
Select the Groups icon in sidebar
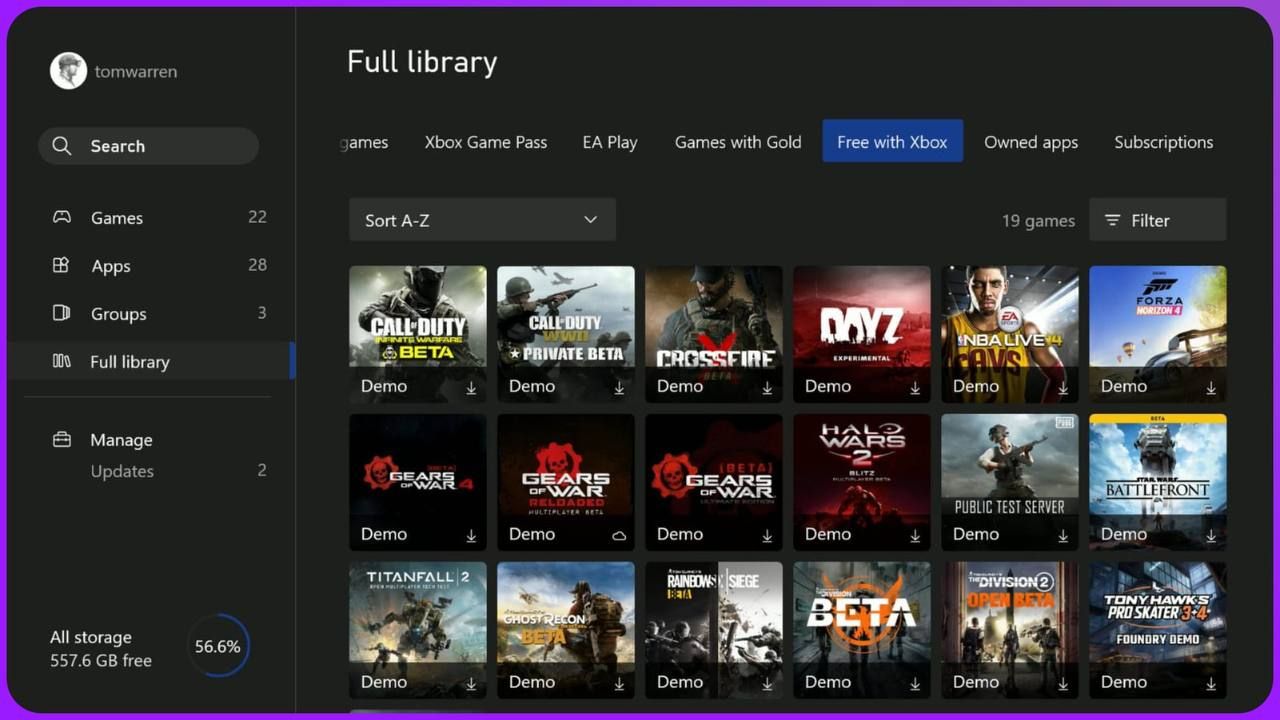point(62,313)
